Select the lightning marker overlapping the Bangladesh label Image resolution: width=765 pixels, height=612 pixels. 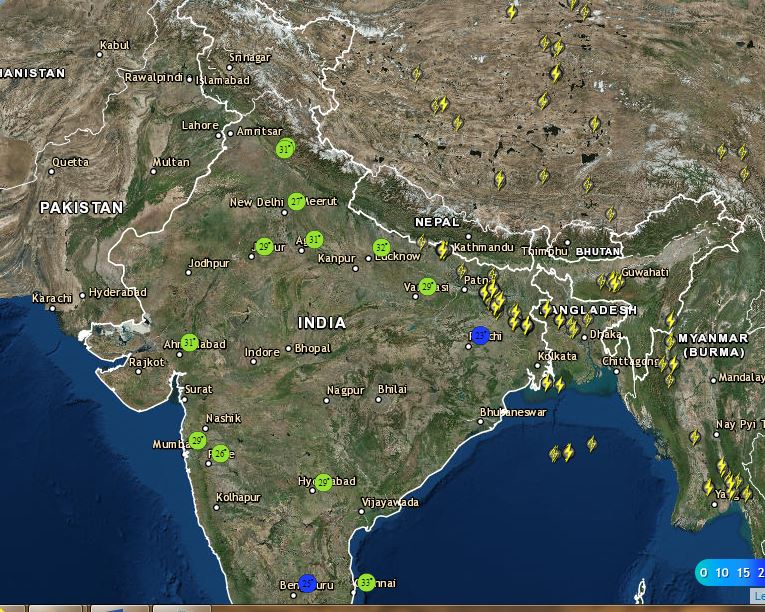click(x=546, y=308)
